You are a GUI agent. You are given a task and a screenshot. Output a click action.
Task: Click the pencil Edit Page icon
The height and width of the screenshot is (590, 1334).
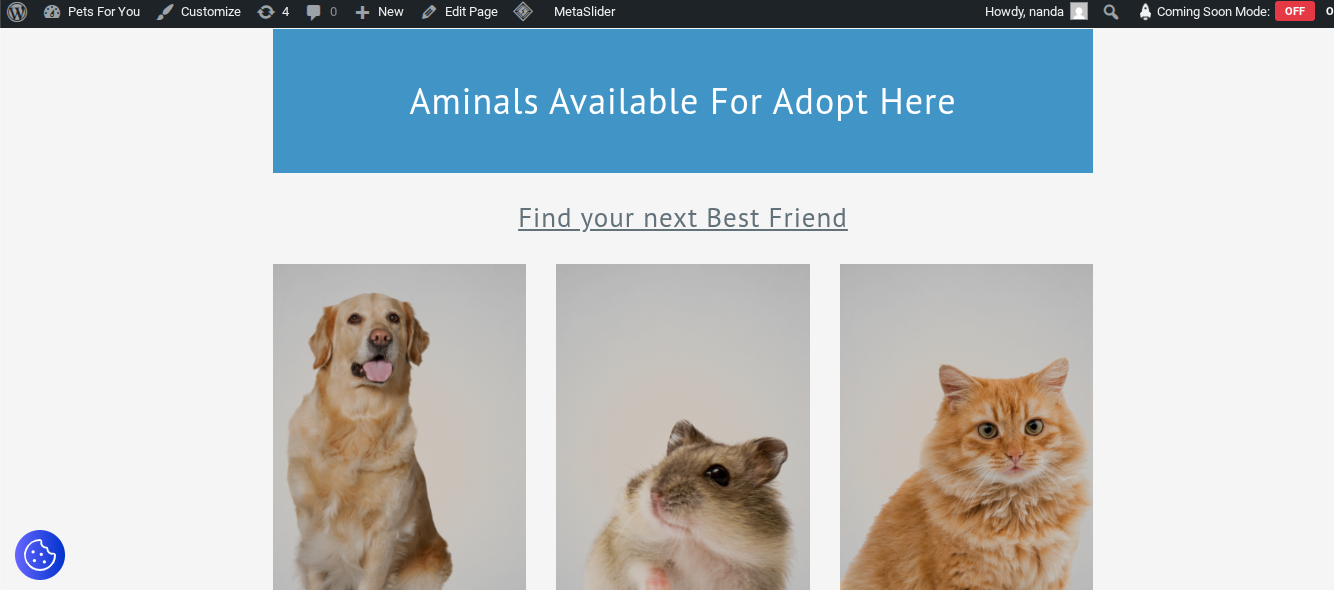[x=429, y=12]
